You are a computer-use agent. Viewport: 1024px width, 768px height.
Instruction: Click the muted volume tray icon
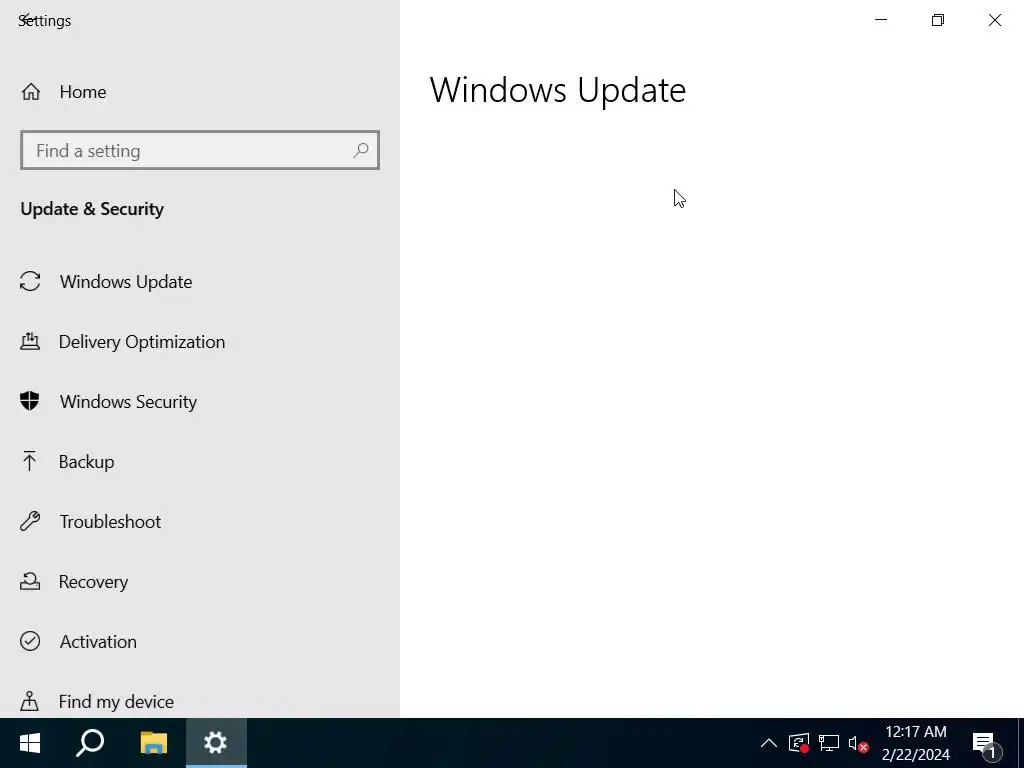click(x=858, y=743)
